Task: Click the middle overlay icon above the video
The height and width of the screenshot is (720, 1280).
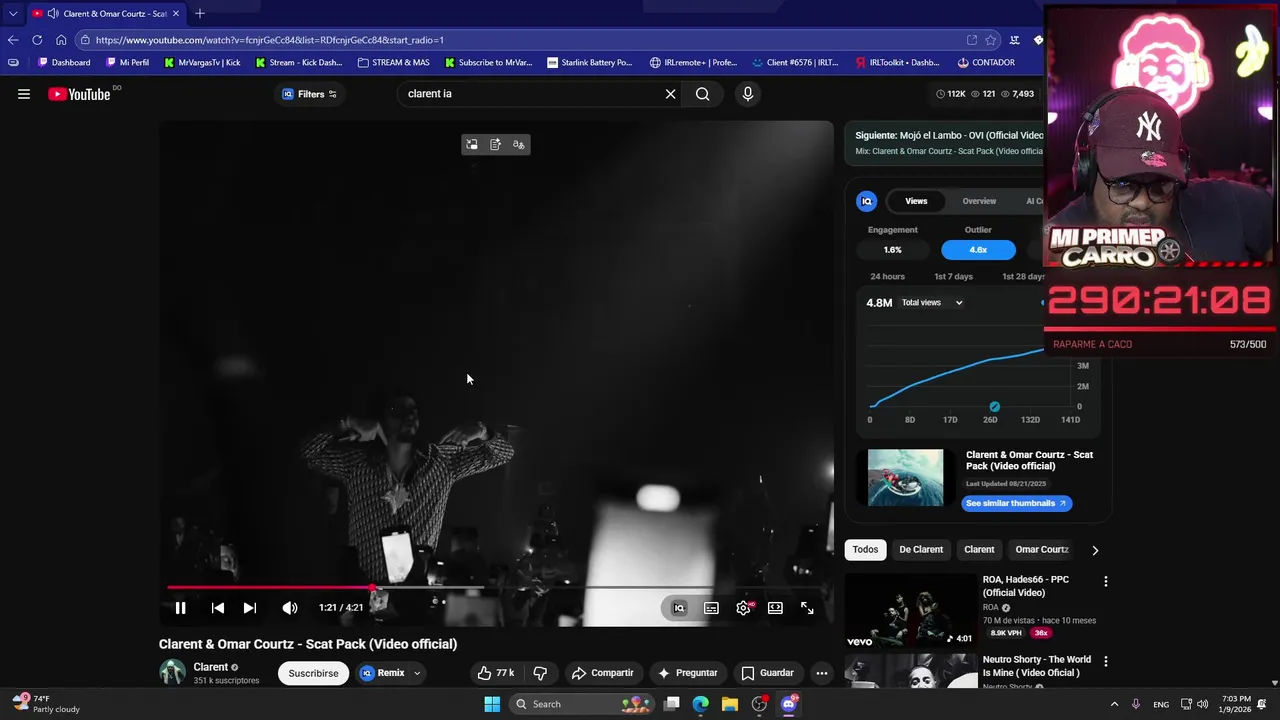Action: tap(495, 145)
